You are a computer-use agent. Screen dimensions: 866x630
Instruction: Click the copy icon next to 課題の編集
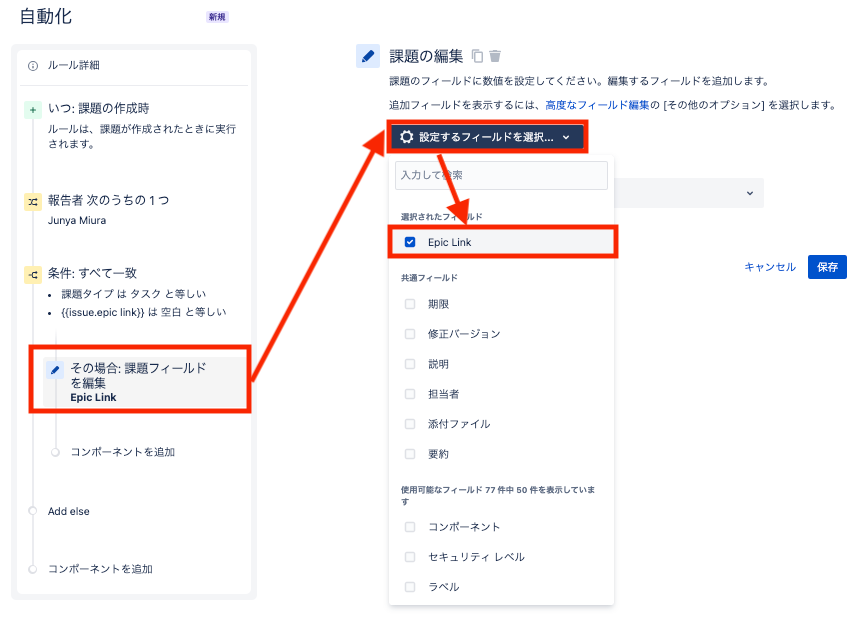pyautogui.click(x=479, y=56)
